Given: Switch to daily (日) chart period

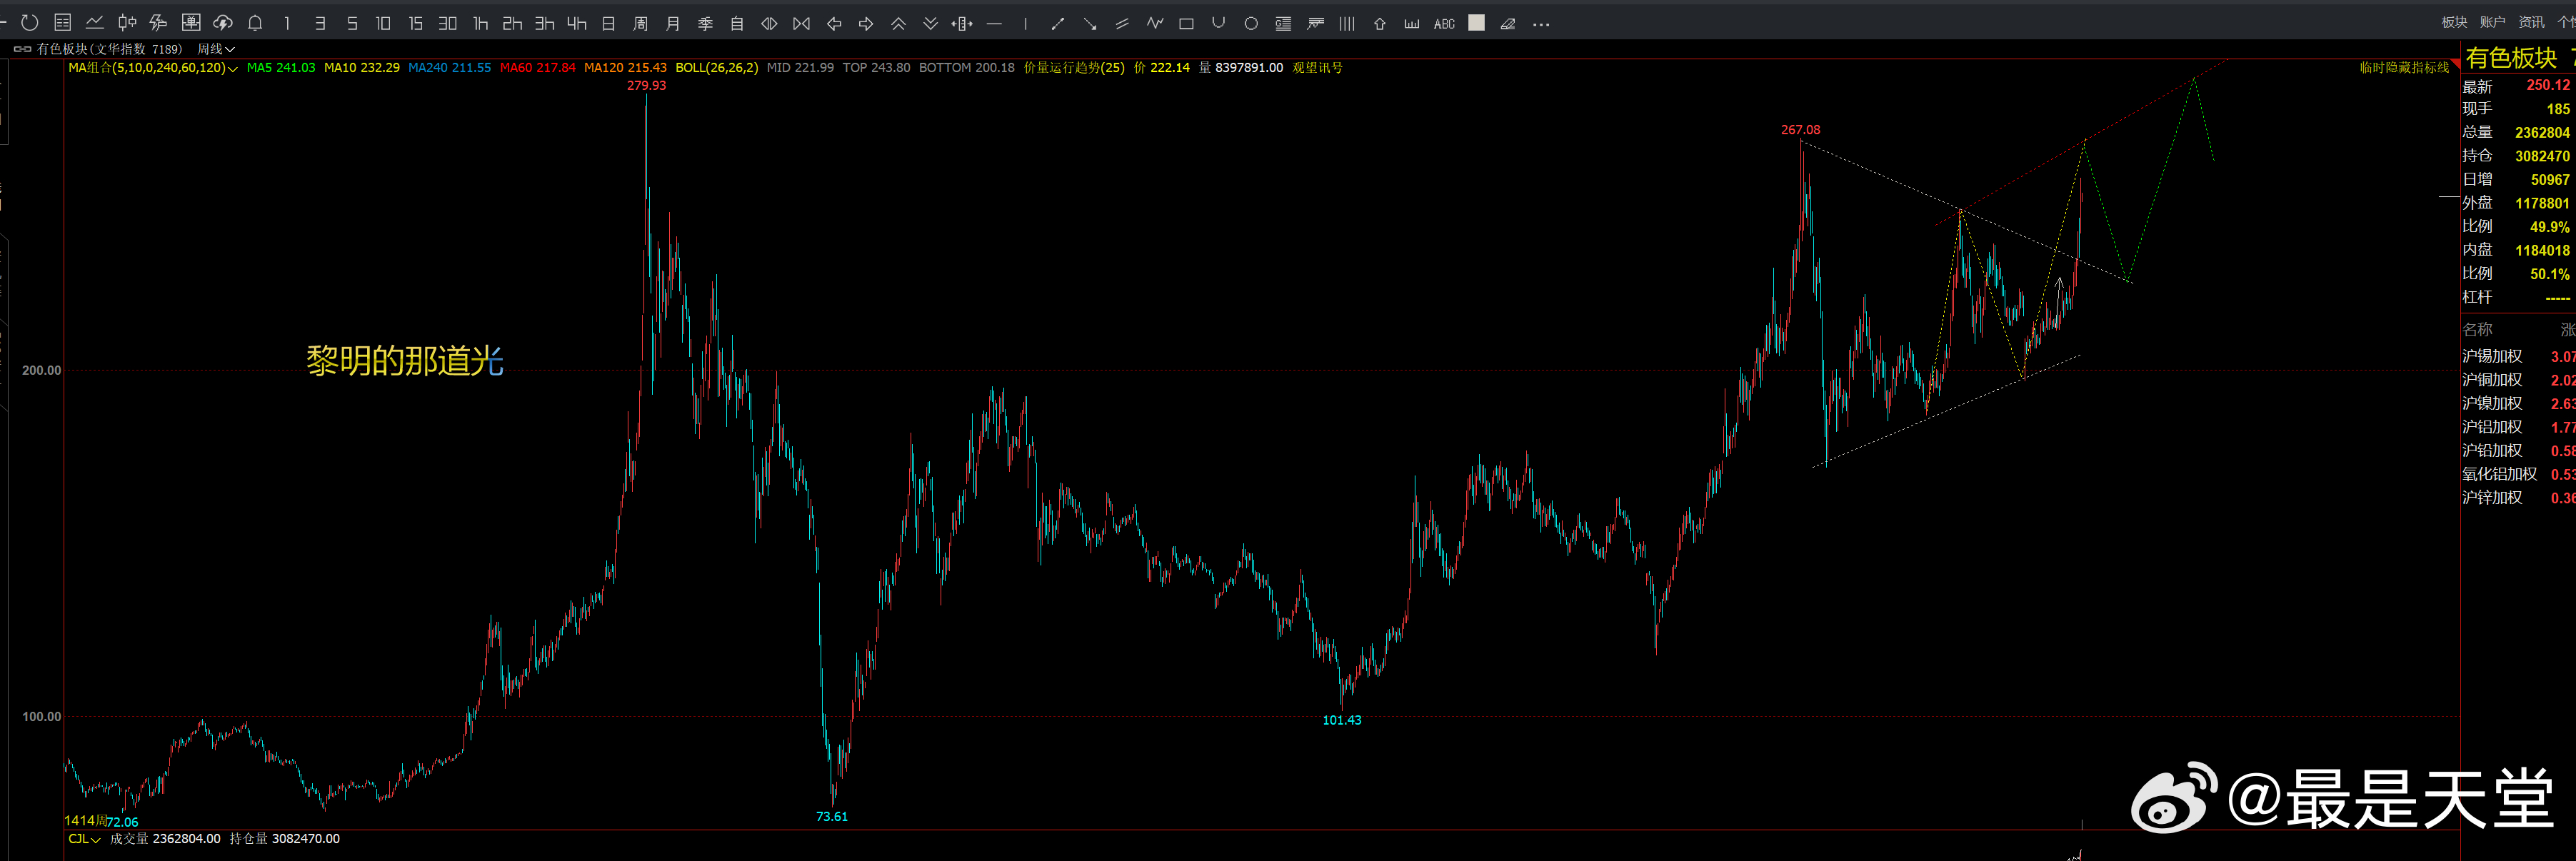Looking at the screenshot, I should click(608, 23).
